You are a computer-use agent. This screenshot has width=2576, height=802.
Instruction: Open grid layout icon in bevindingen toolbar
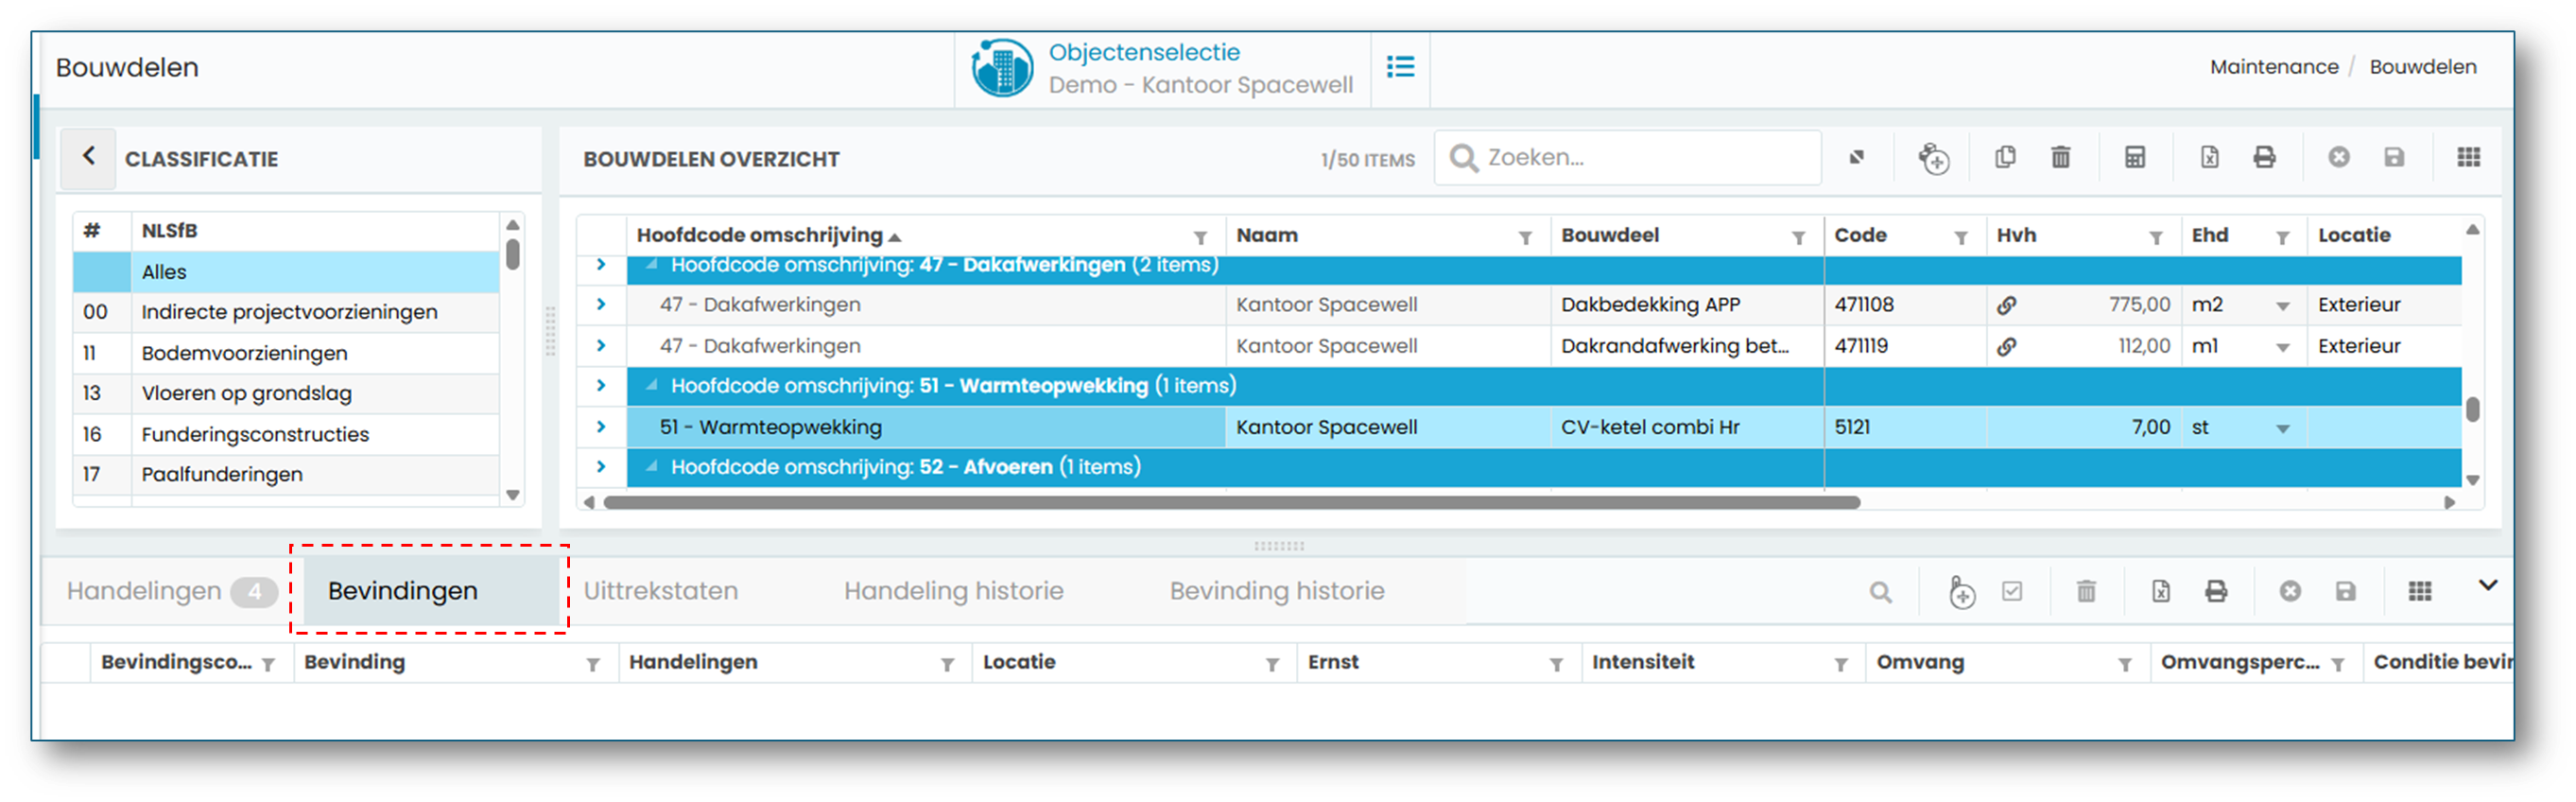tap(2420, 592)
